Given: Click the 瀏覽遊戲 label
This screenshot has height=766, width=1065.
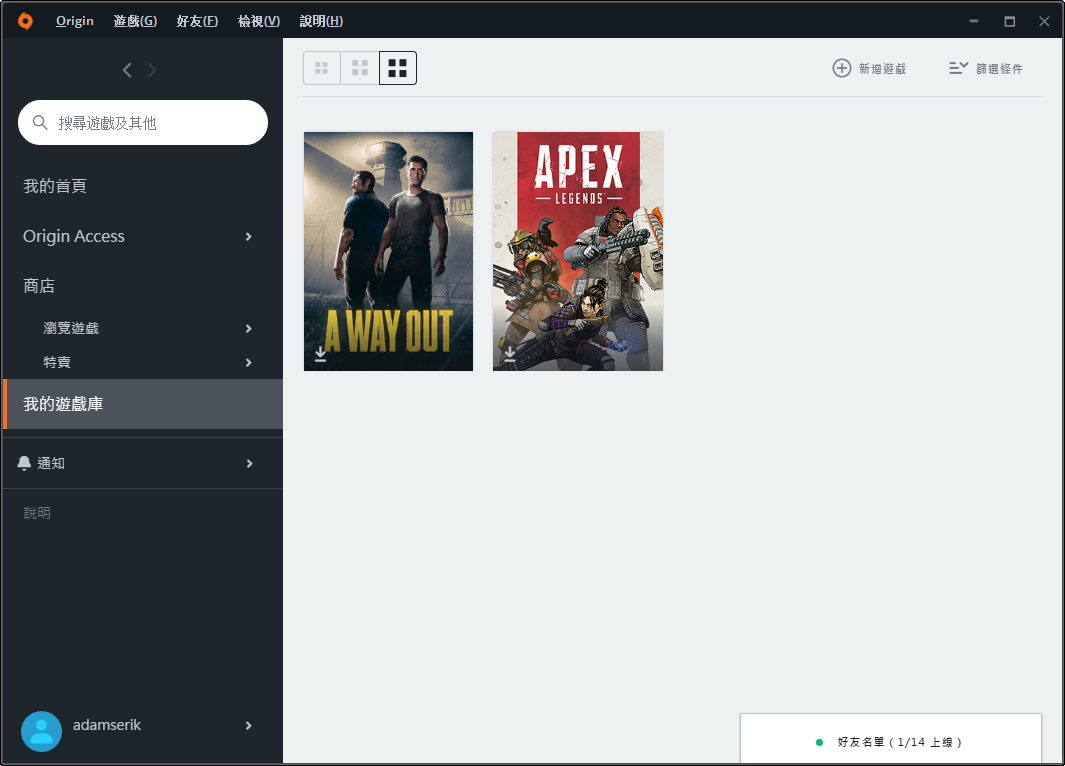Looking at the screenshot, I should coord(71,329).
